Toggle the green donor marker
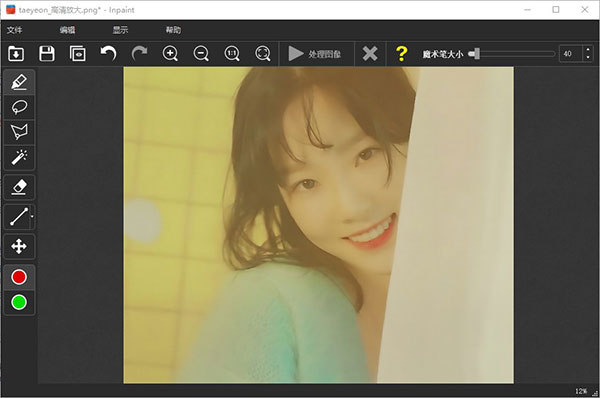This screenshot has height=398, width=600. point(19,302)
